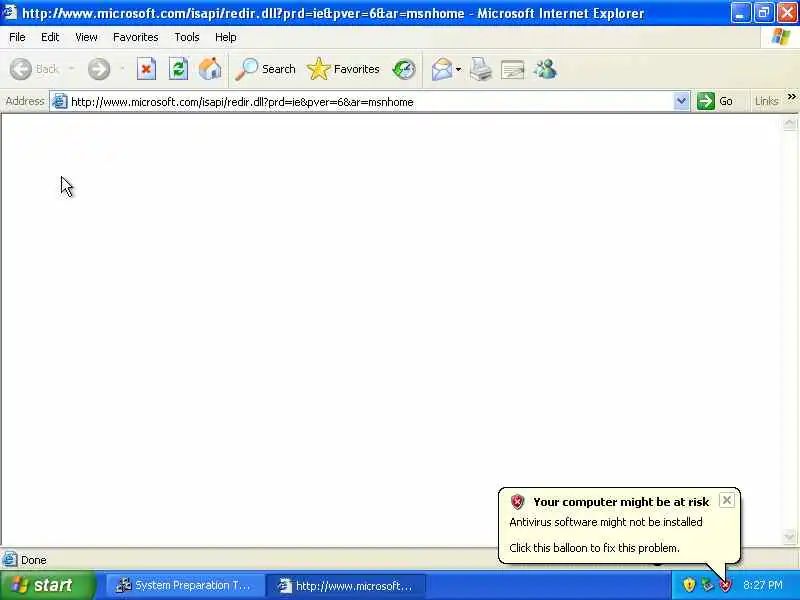
Task: Click the page icon in address bar
Action: tap(60, 102)
